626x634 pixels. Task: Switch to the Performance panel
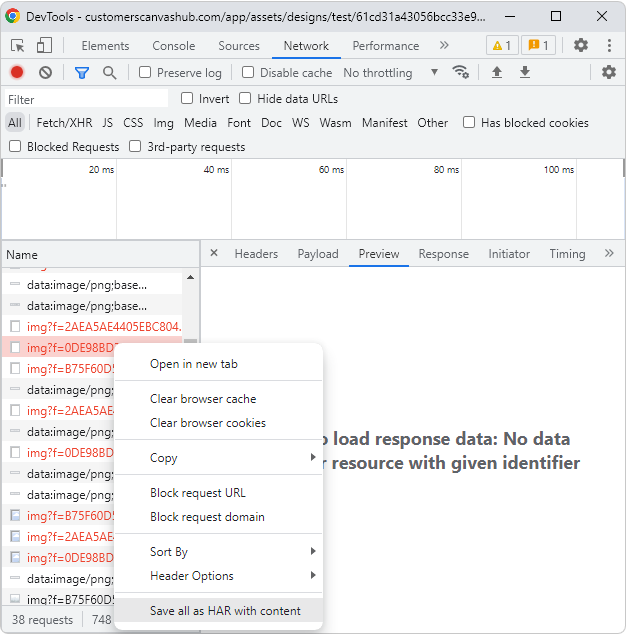(386, 46)
